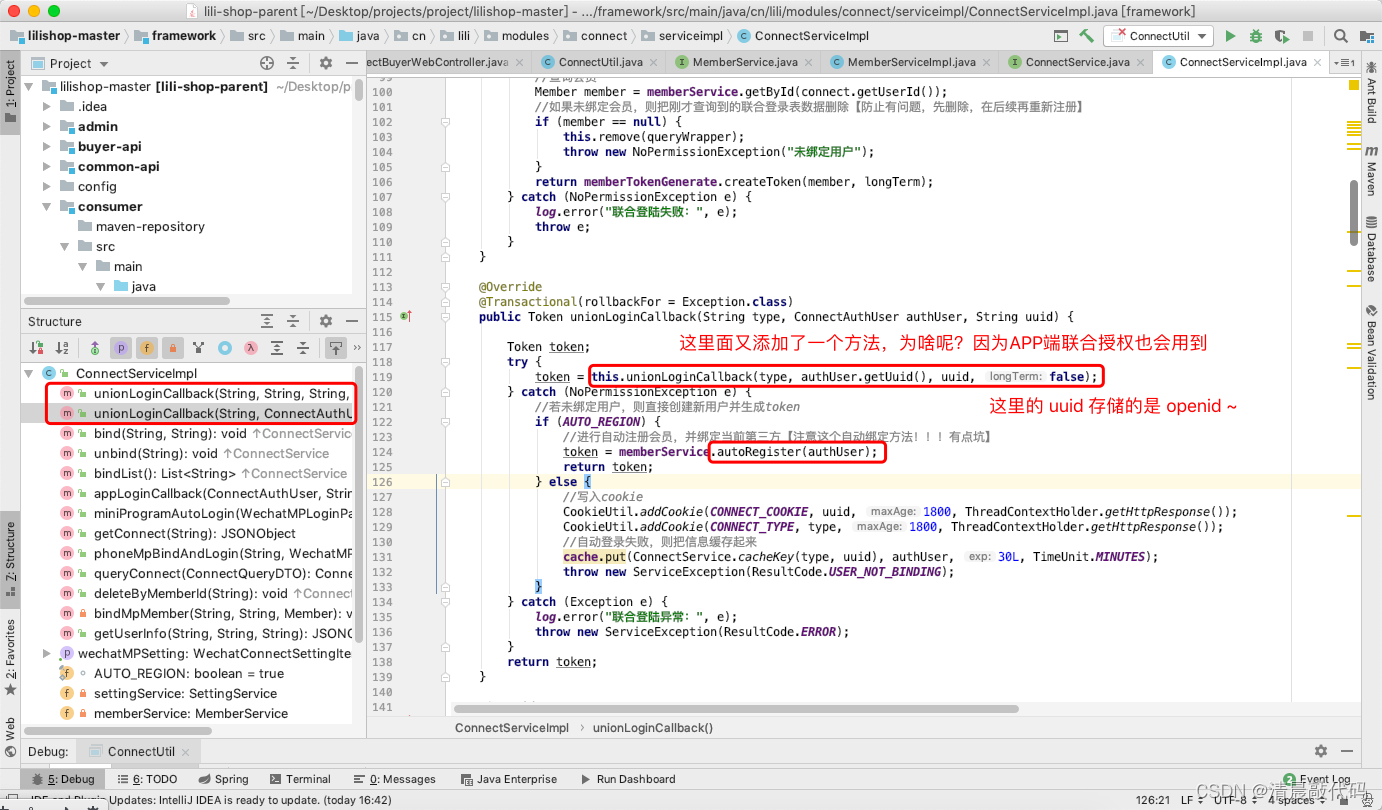The height and width of the screenshot is (810, 1382).
Task: Expand the buyer-api module folder
Action: [x=47, y=147]
